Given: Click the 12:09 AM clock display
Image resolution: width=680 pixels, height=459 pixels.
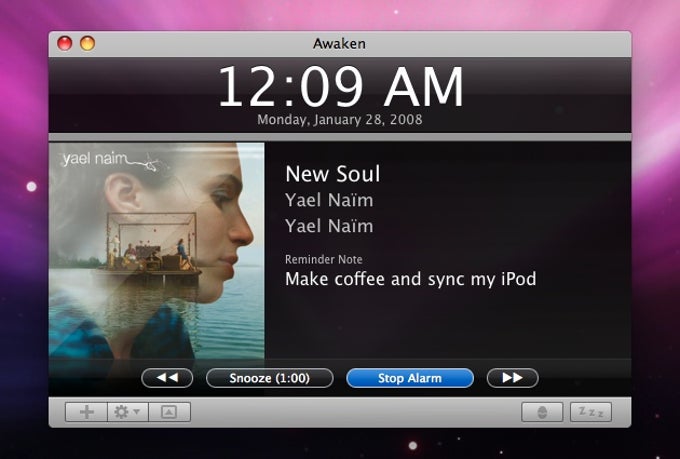Looking at the screenshot, I should tap(340, 87).
